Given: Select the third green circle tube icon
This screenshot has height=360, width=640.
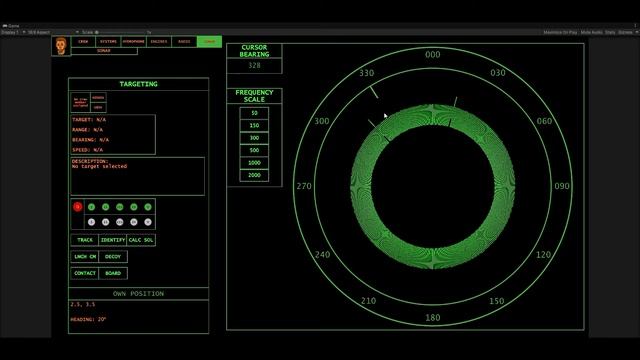Looking at the screenshot, I should pyautogui.click(x=120, y=207).
